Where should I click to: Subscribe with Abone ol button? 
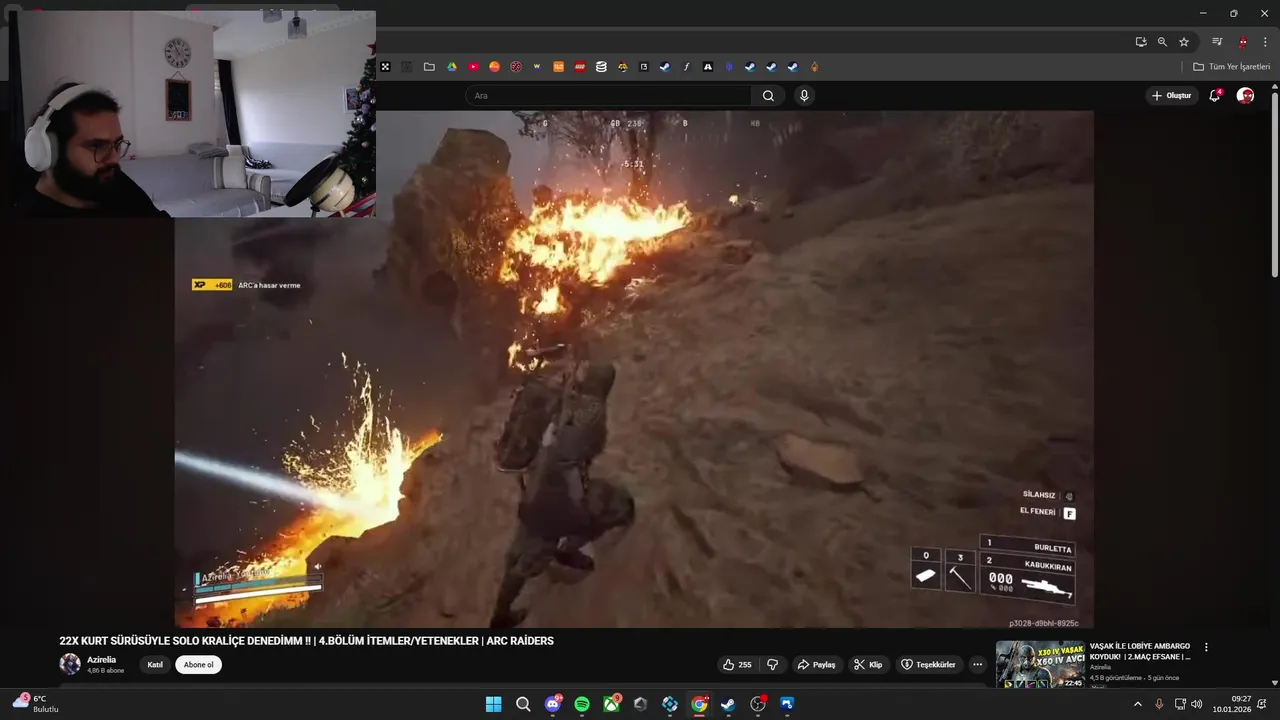pyautogui.click(x=198, y=665)
